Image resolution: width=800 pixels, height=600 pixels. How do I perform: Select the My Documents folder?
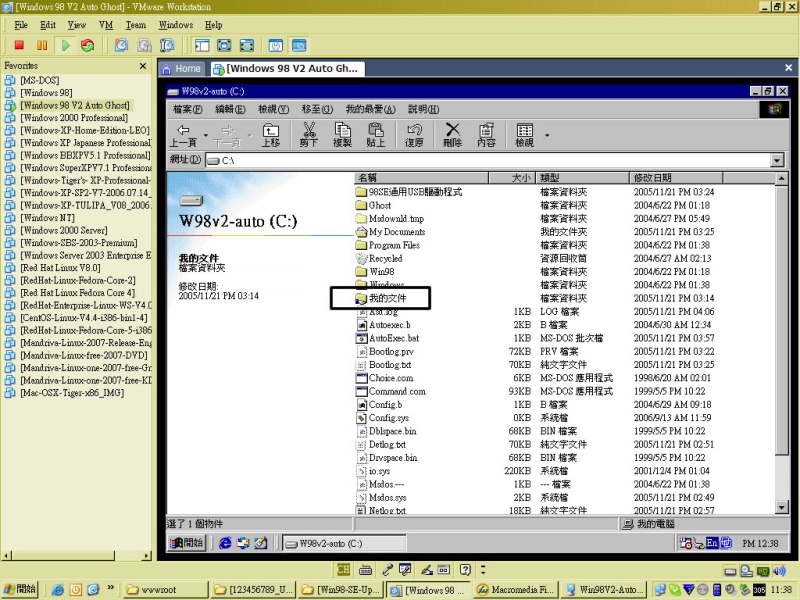point(390,232)
